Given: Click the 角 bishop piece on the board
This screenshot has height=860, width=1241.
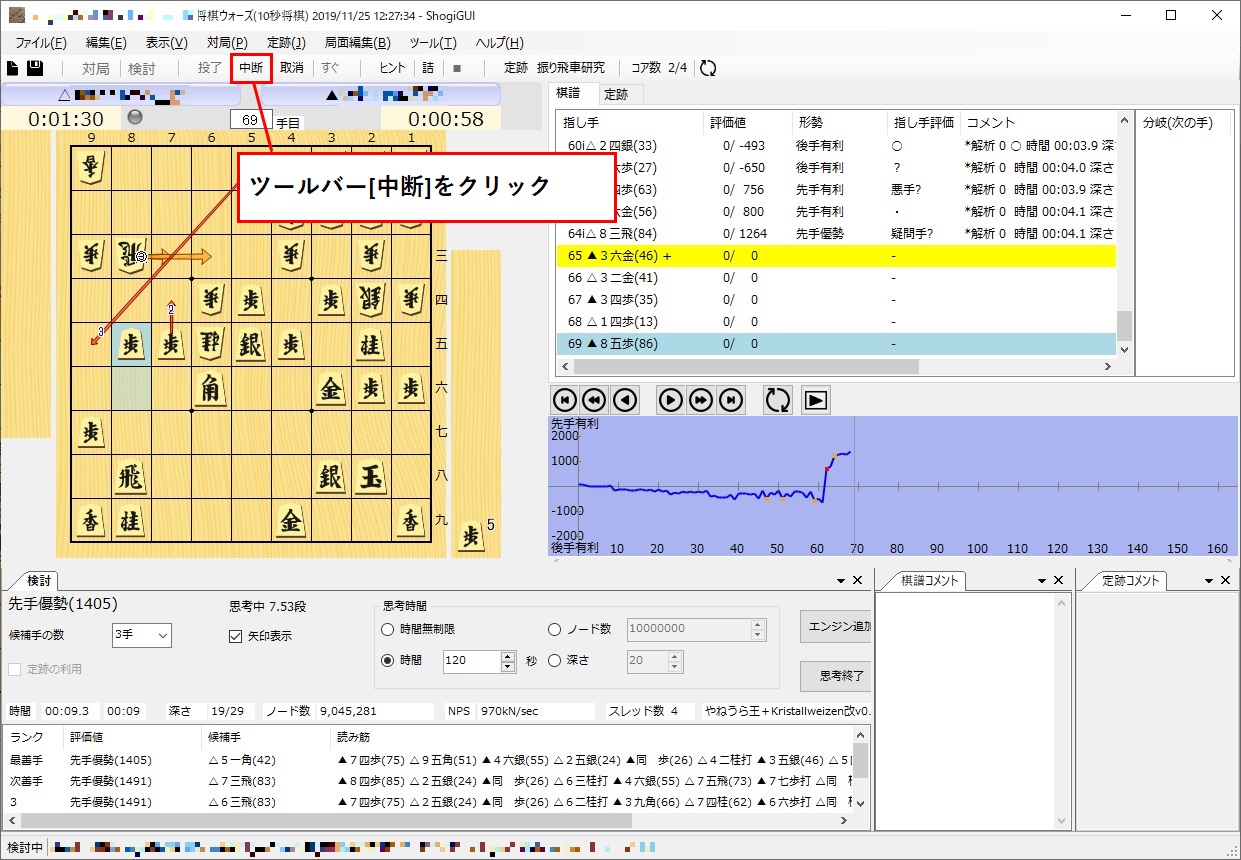Looking at the screenshot, I should click(x=210, y=389).
